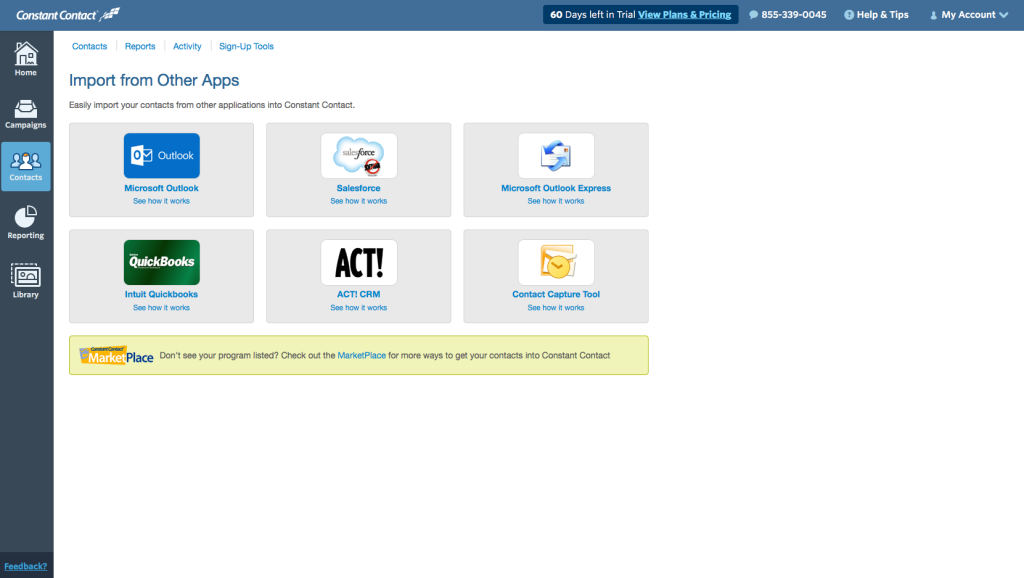Click the MarketPlace banner logo
Viewport: 1024px width, 578px height.
pos(116,355)
